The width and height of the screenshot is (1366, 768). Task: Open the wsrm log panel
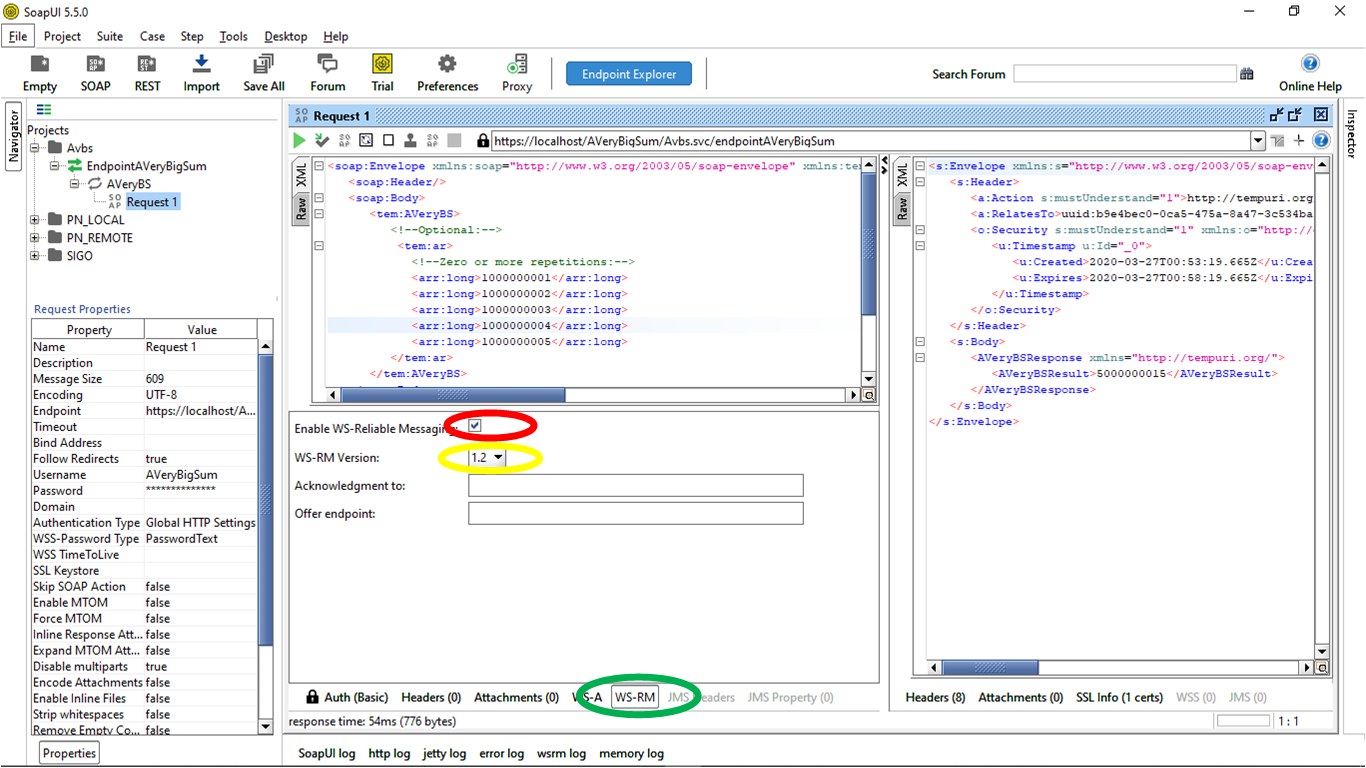[x=561, y=753]
